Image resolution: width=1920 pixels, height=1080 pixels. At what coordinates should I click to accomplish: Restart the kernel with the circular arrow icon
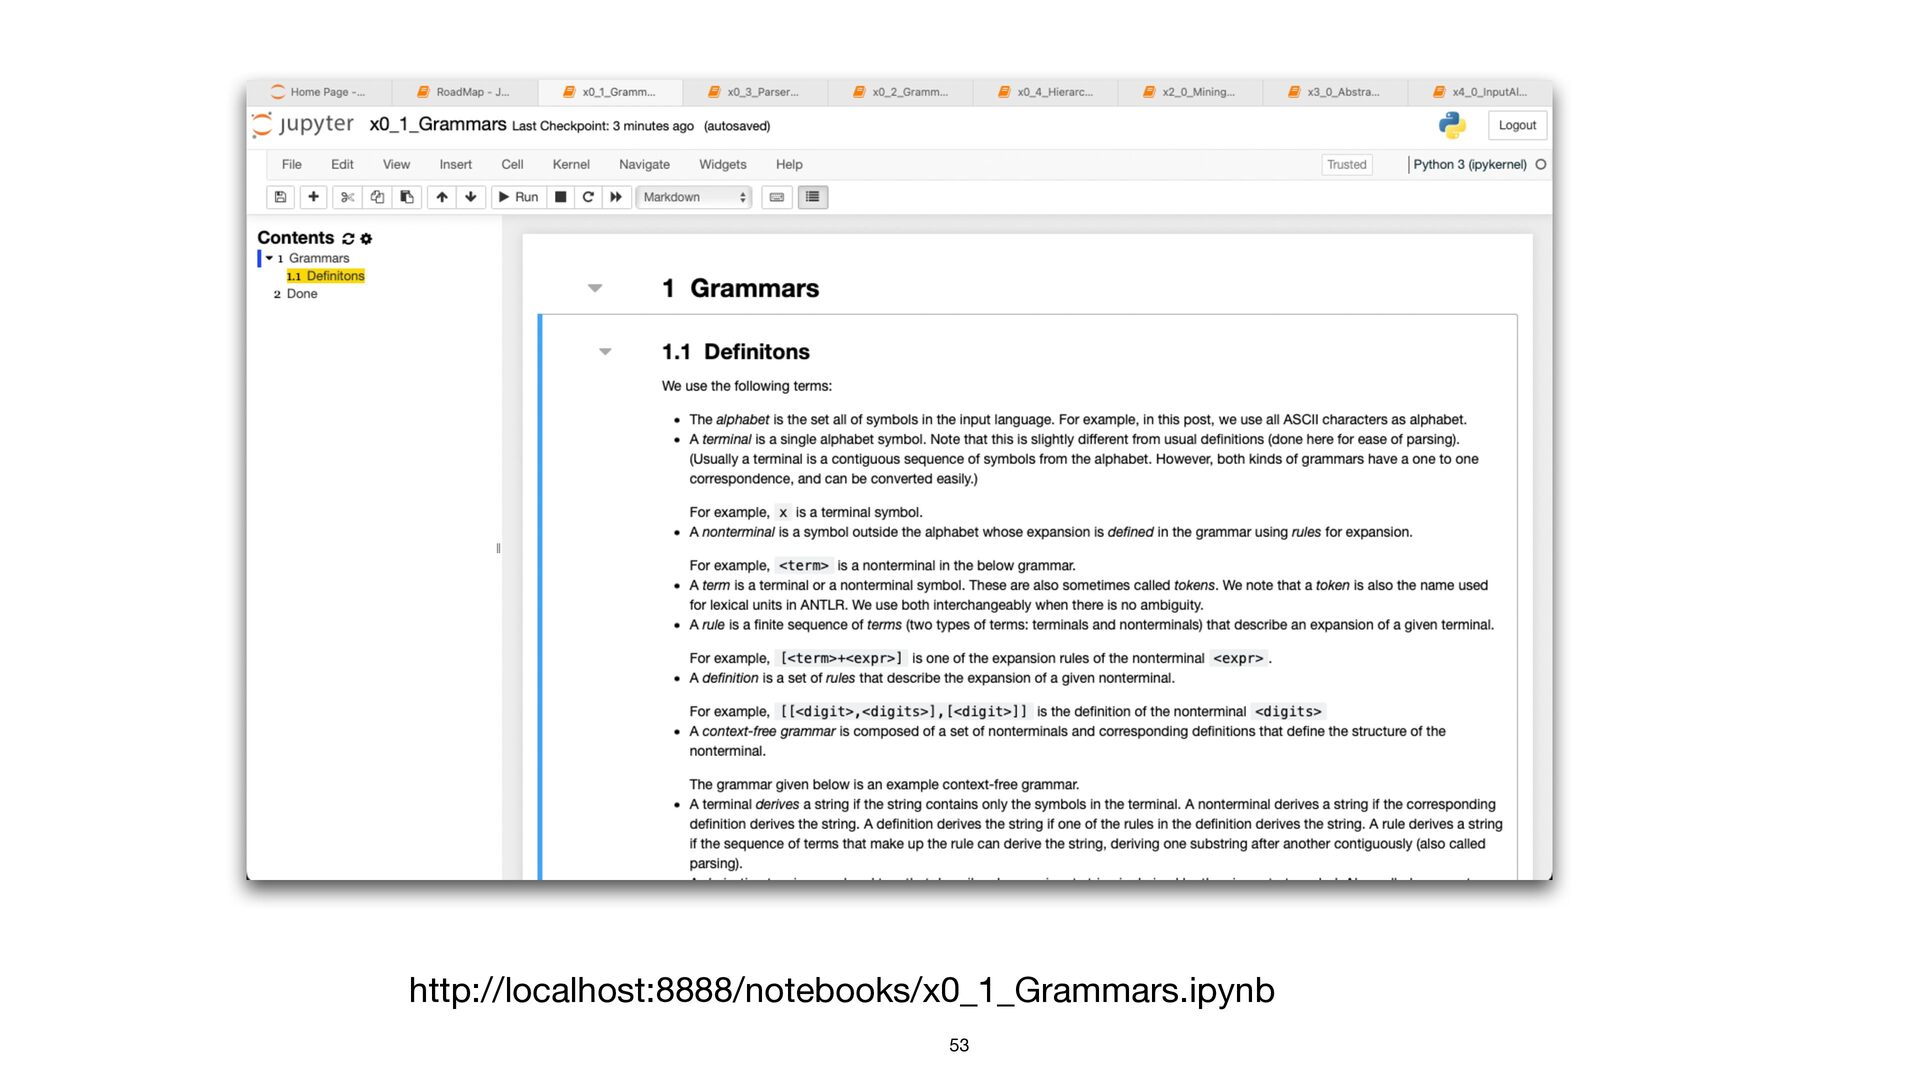[x=588, y=197]
